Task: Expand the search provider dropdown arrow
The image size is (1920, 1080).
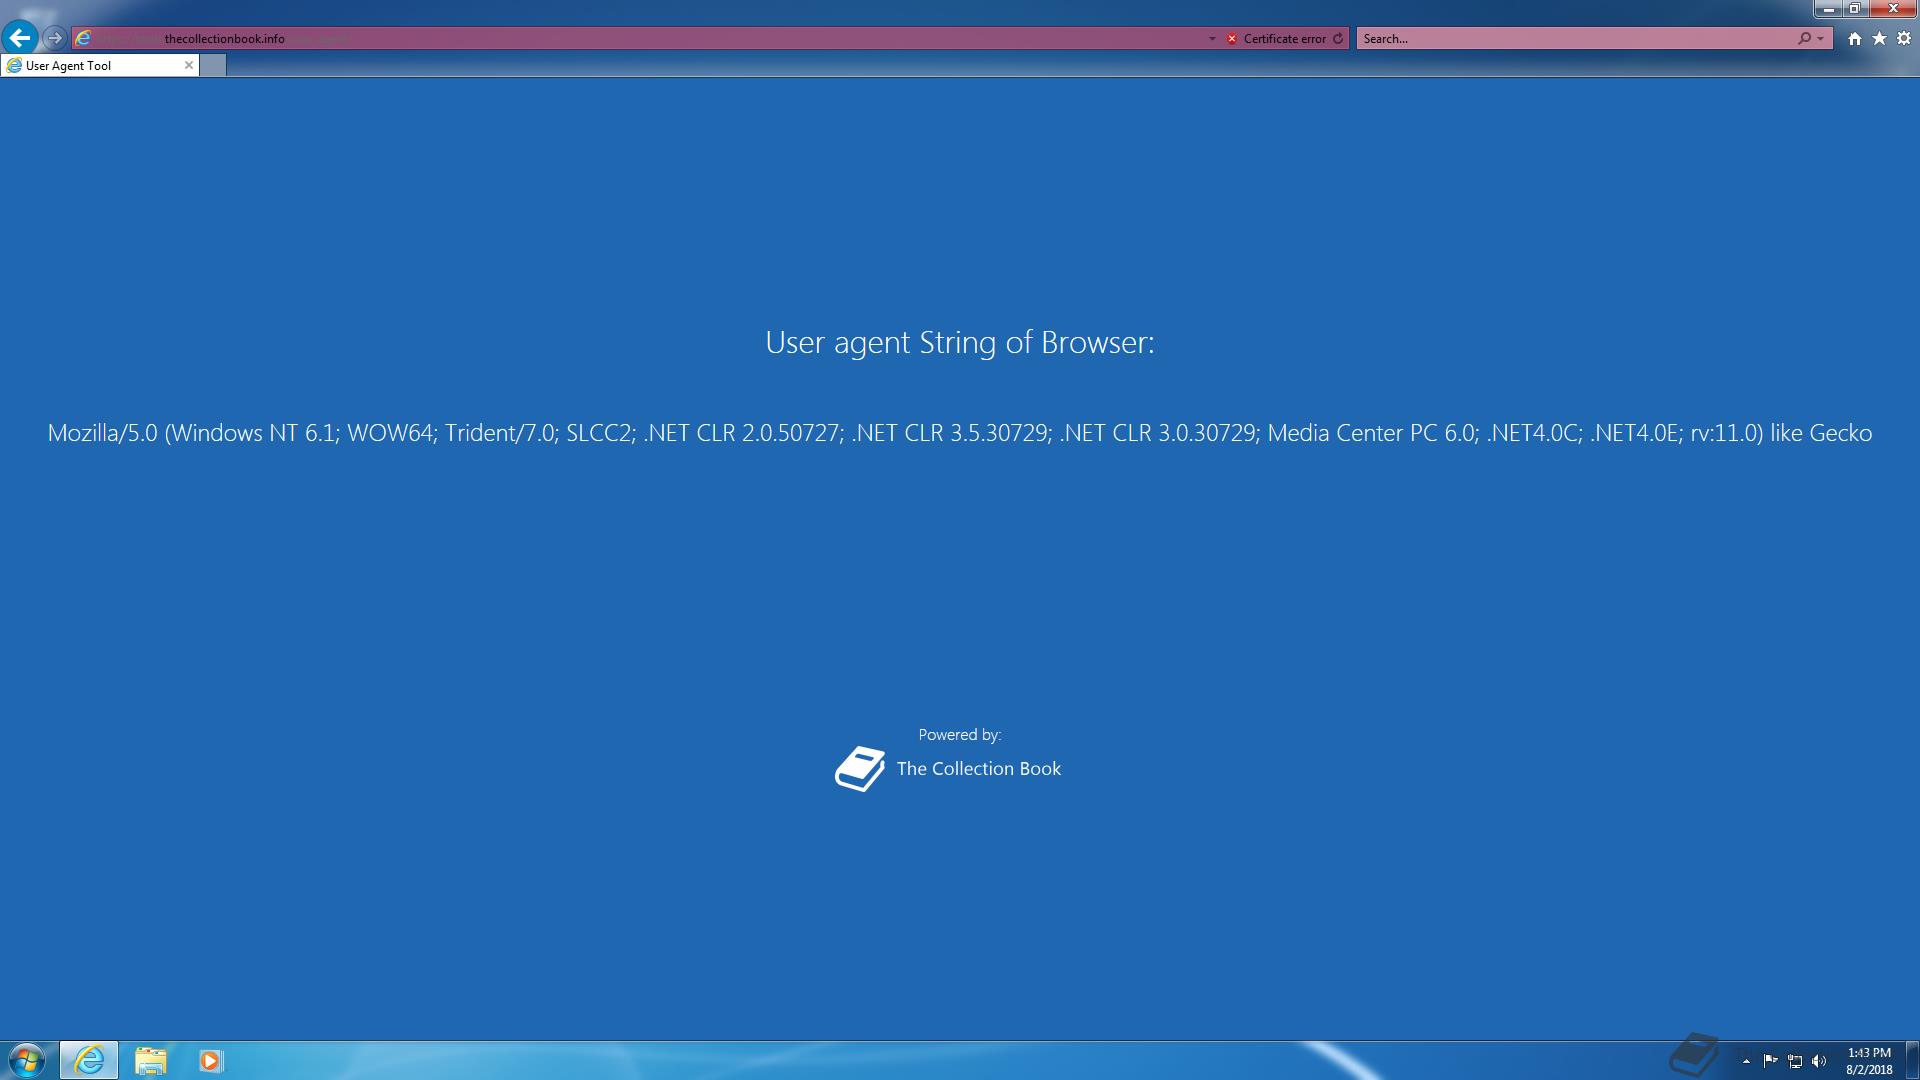Action: [x=1820, y=39]
